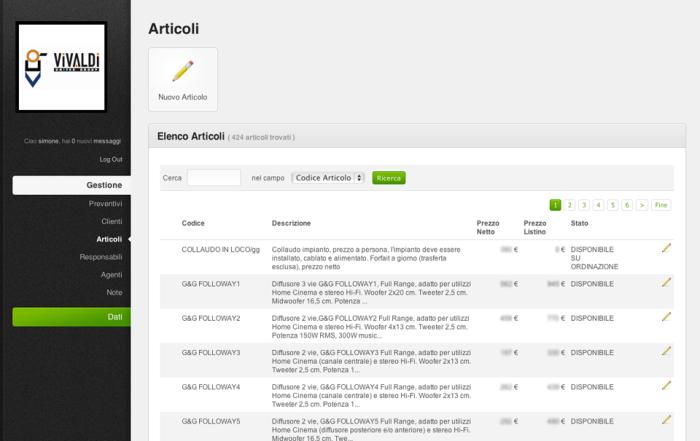
Task: Open Clienti in the sidebar
Action: click(112, 221)
